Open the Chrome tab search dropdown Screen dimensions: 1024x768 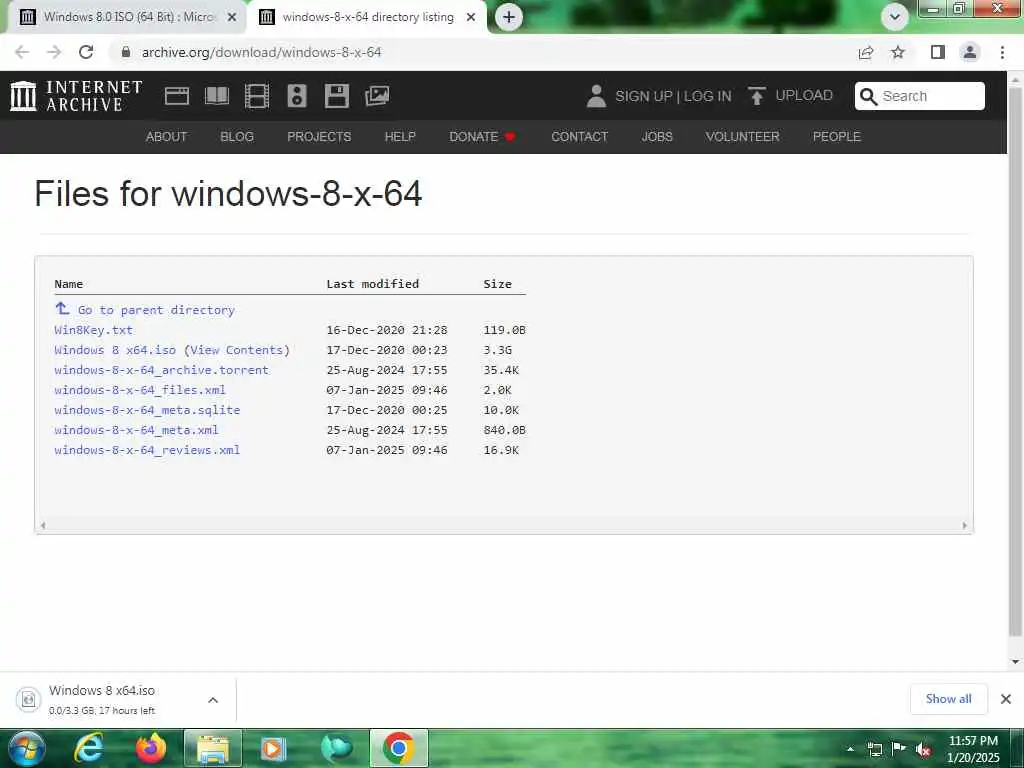click(x=895, y=17)
